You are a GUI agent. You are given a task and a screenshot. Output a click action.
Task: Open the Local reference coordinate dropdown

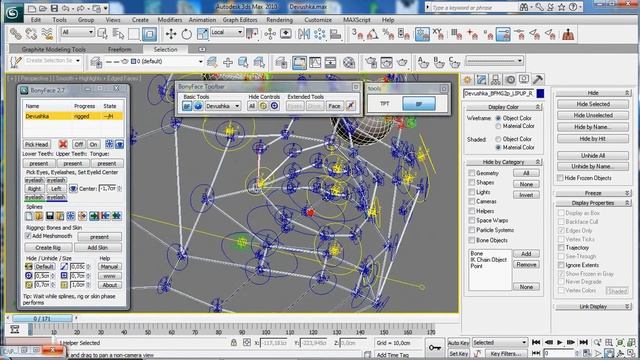[227, 32]
